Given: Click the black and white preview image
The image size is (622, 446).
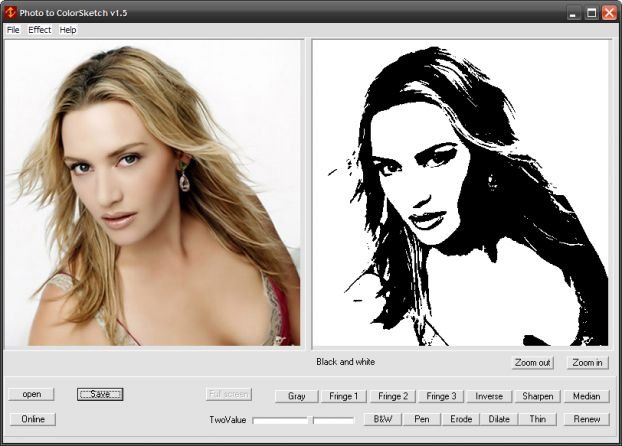Looking at the screenshot, I should tap(460, 193).
